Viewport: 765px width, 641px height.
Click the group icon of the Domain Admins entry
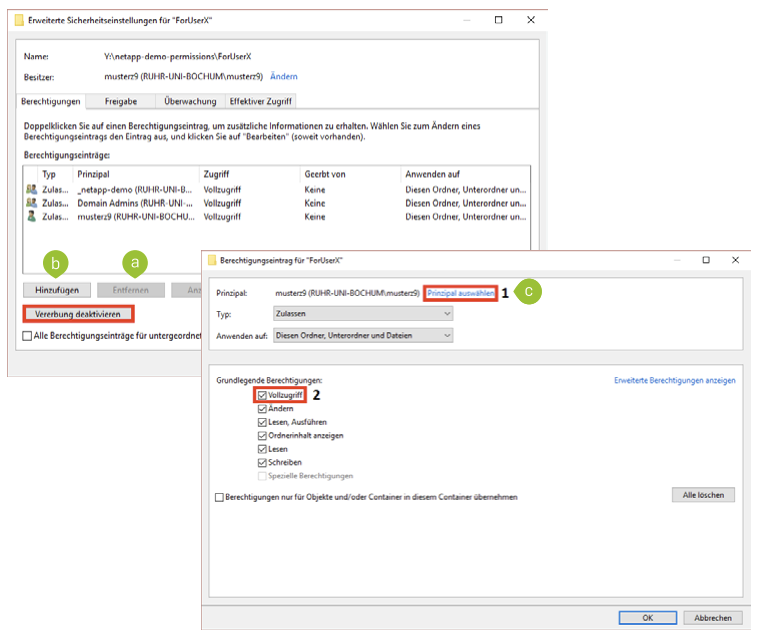(31, 202)
